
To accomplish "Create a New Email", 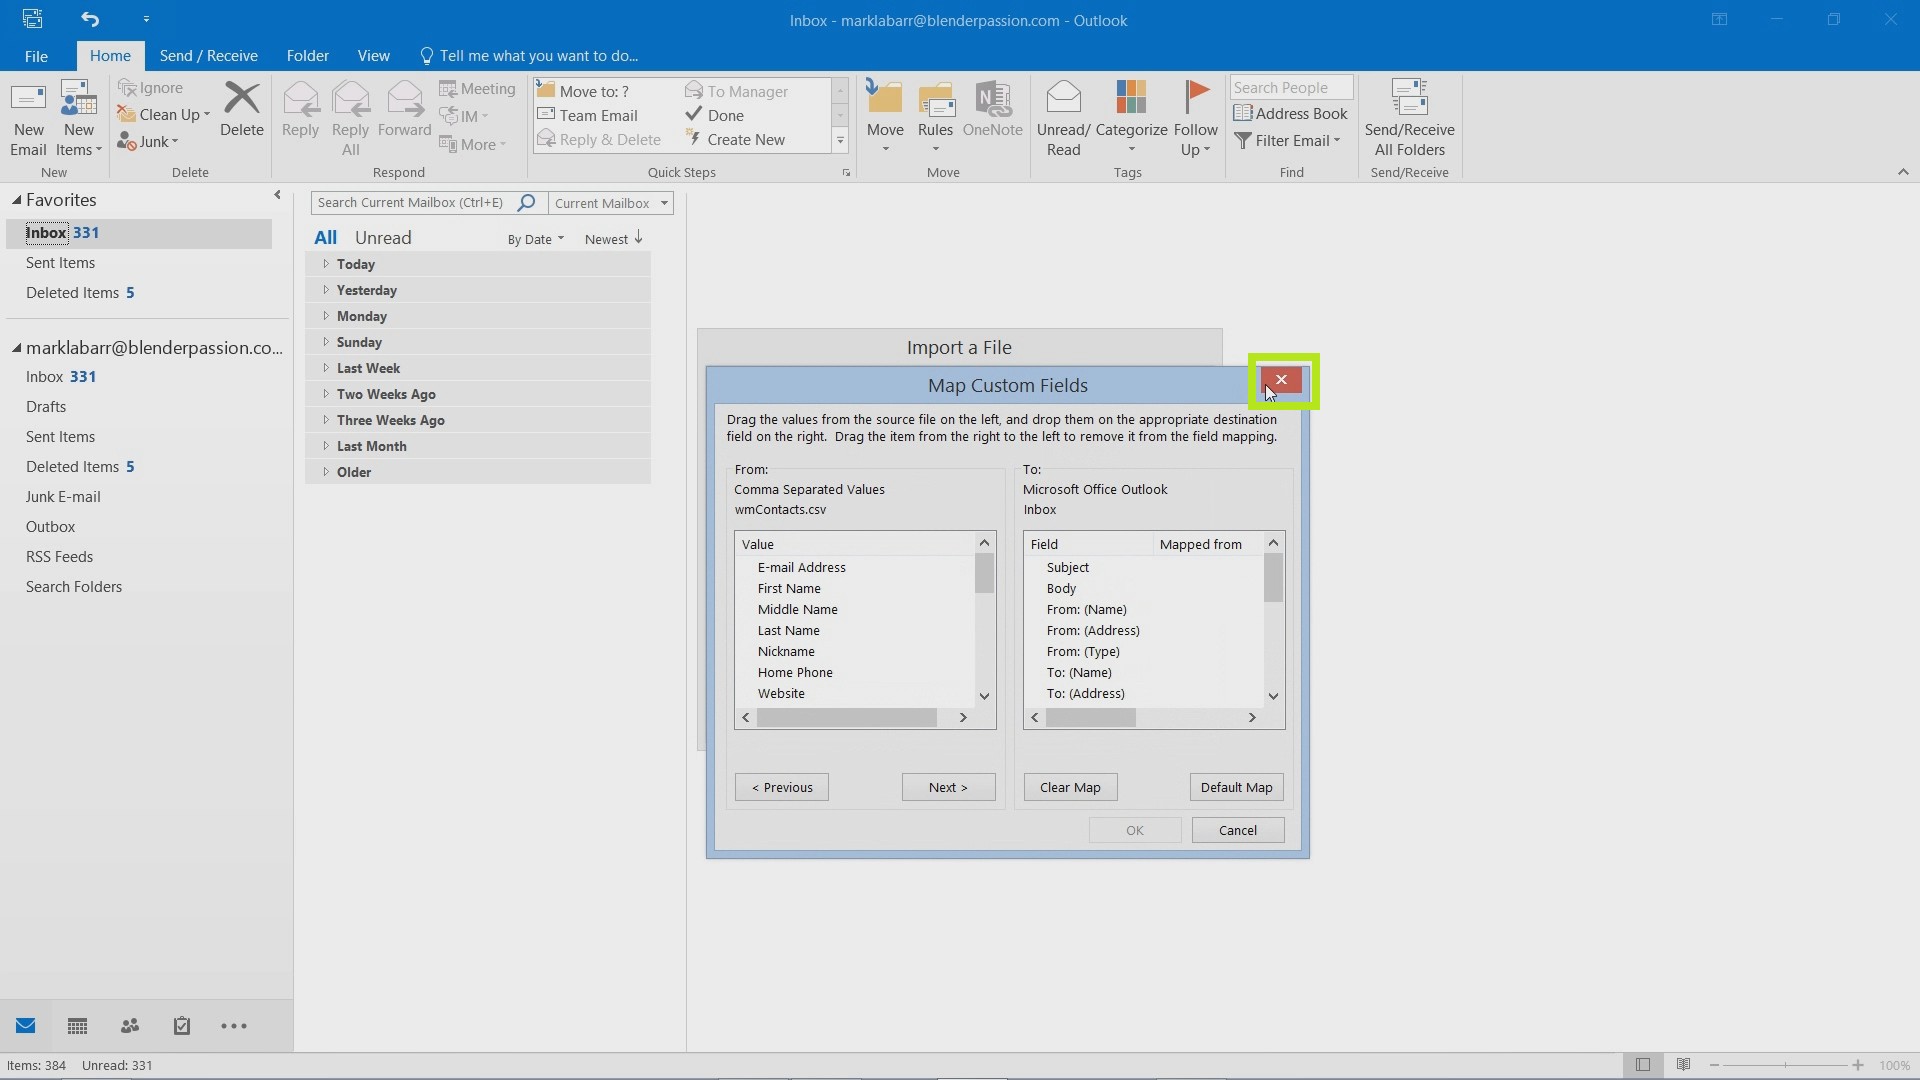I will pos(28,118).
